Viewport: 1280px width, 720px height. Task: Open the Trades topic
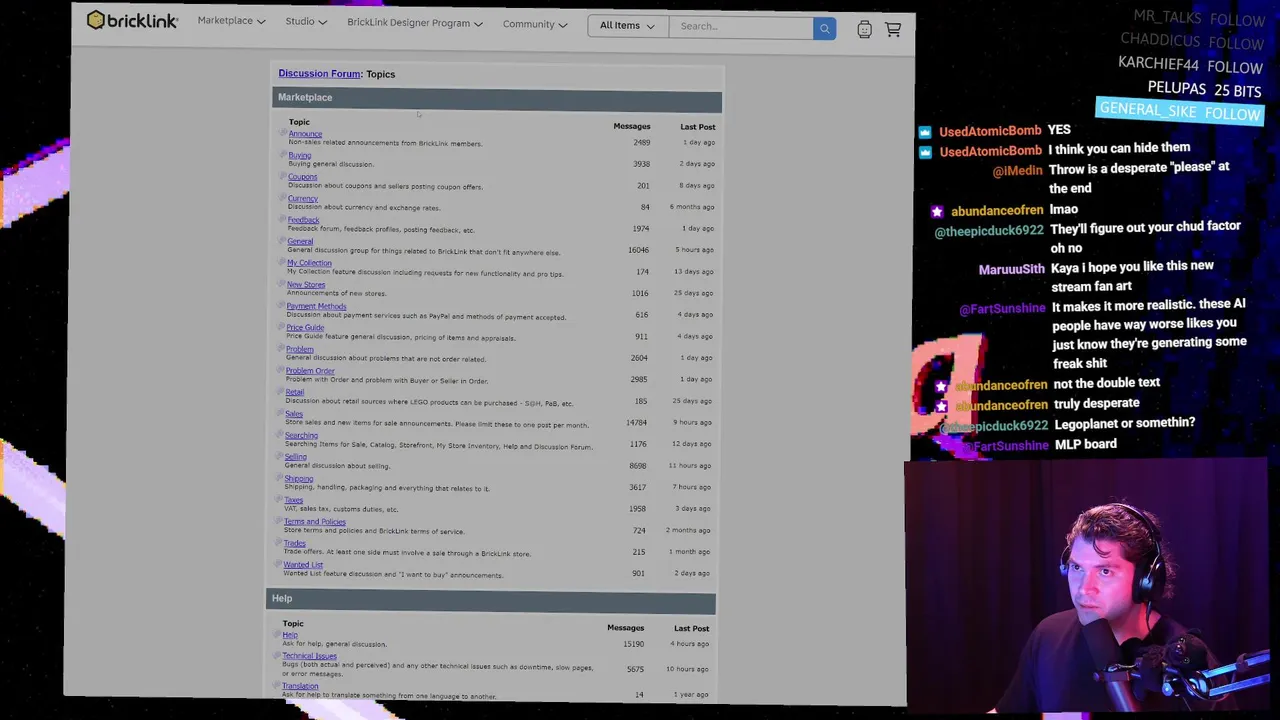(295, 543)
